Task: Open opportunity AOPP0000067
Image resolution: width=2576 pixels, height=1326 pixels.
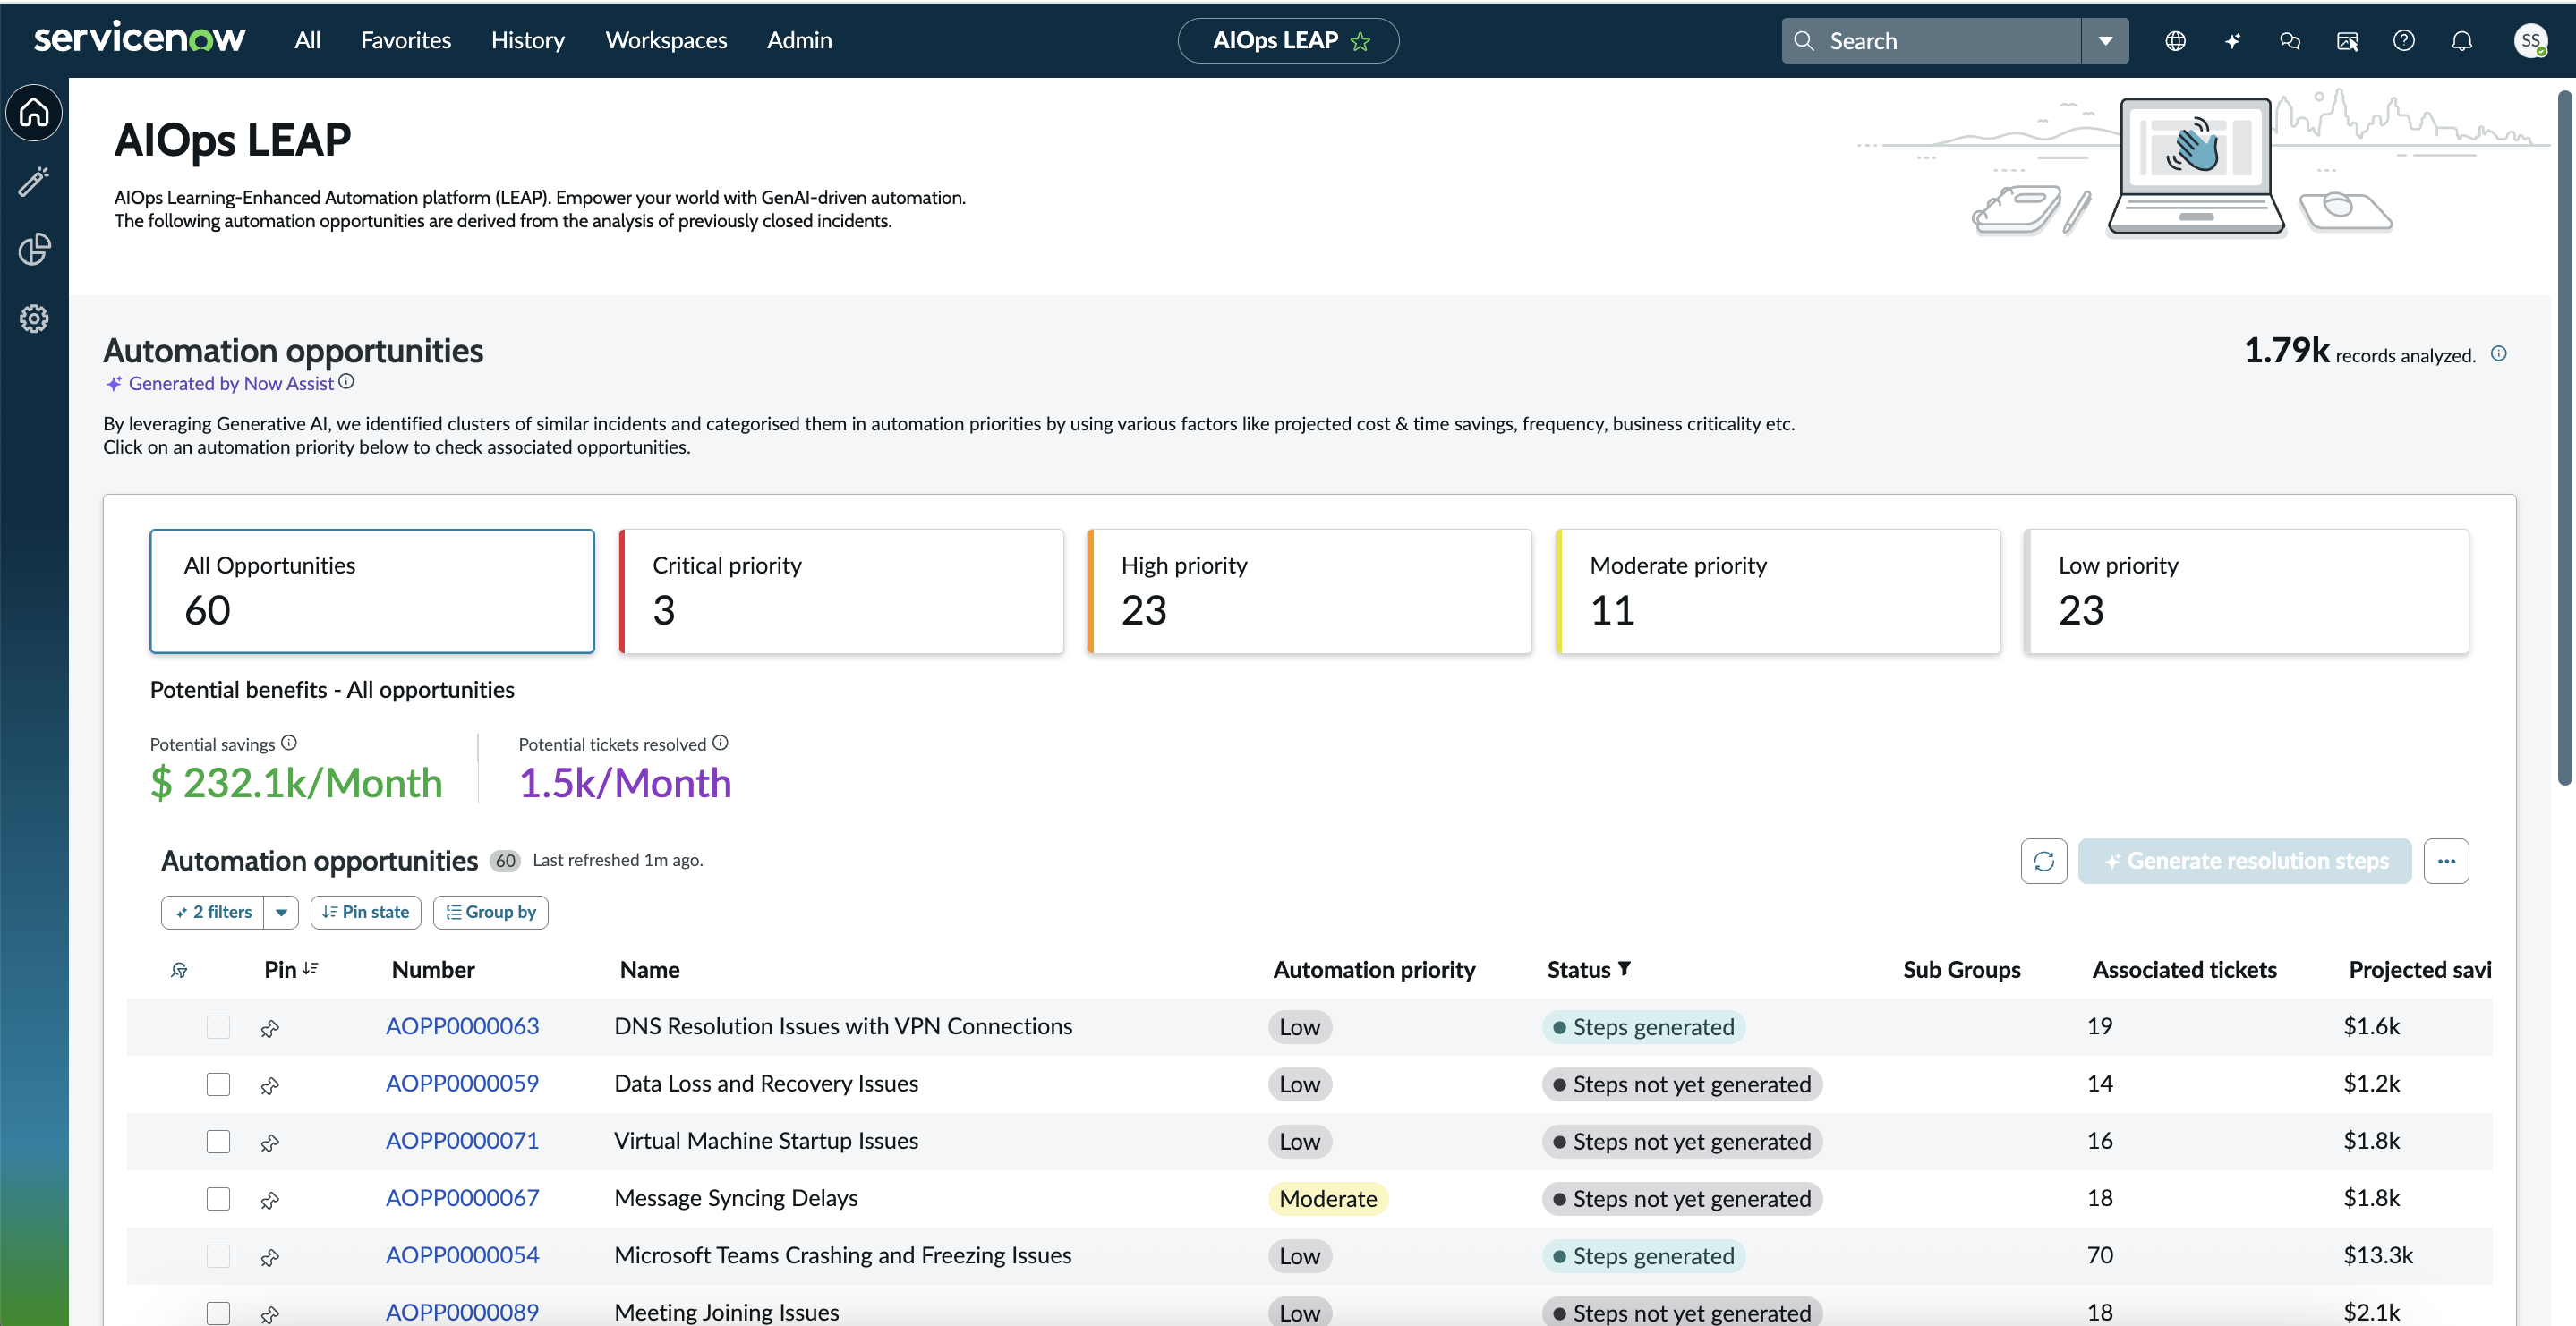Action: tap(462, 1198)
